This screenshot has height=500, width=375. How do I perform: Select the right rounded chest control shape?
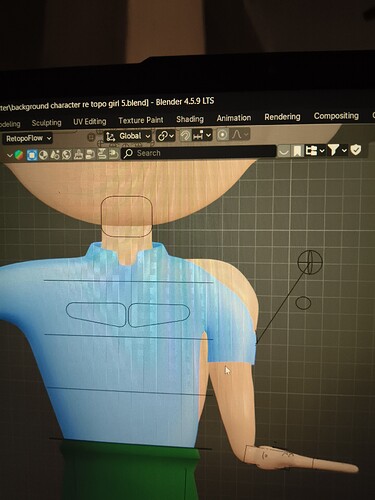coord(159,315)
